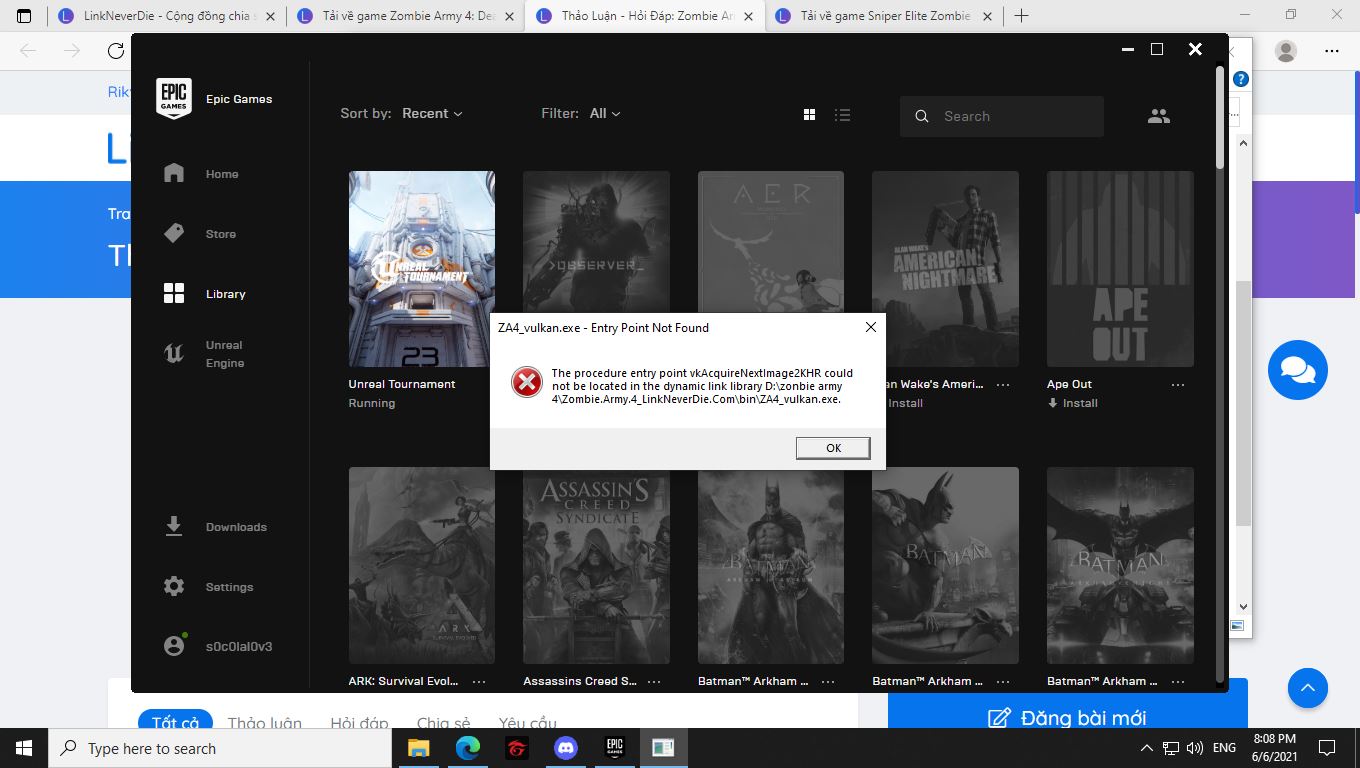The image size is (1360, 768).
Task: Close the Entry Point Not Found dialog
Action: tap(870, 327)
